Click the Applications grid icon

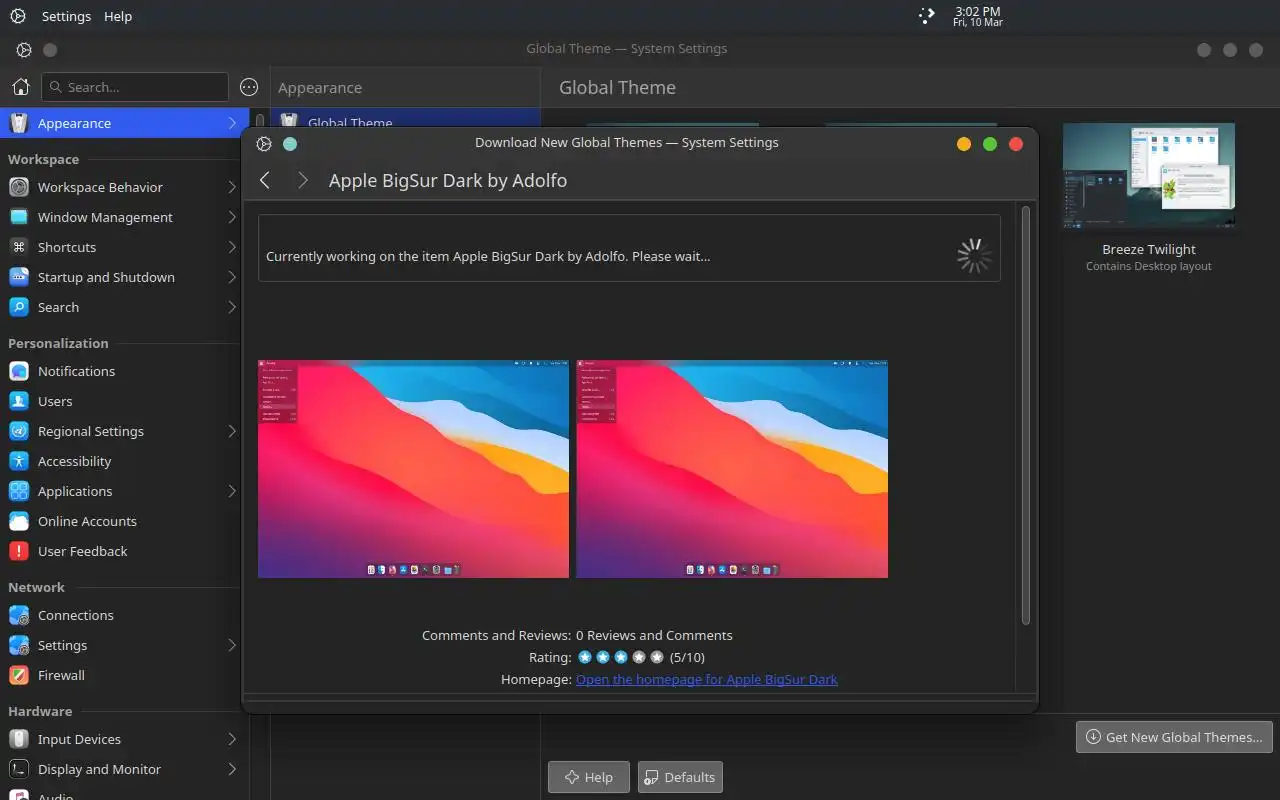pos(19,491)
